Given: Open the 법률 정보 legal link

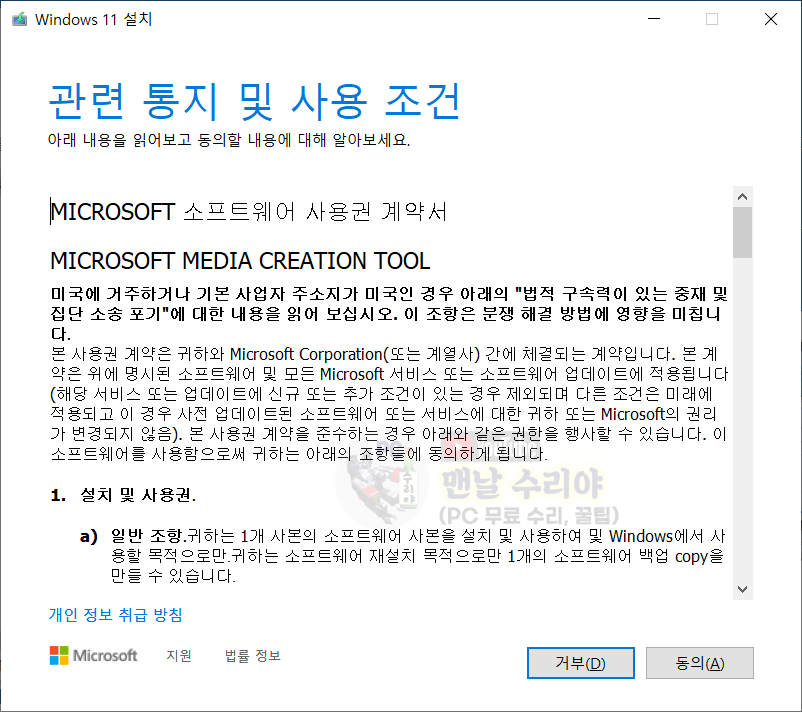Looking at the screenshot, I should tap(253, 655).
